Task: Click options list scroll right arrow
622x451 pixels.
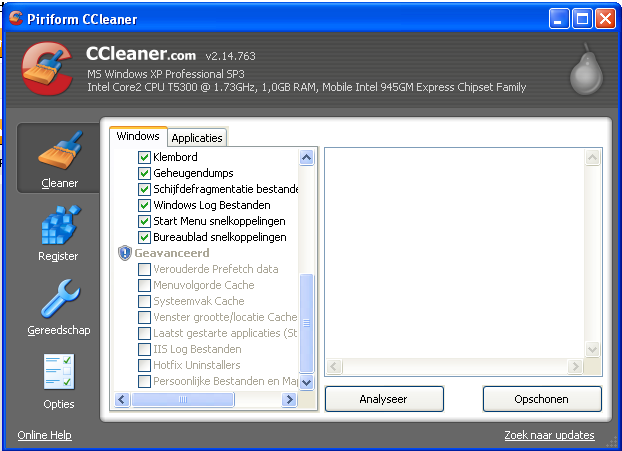Action: pos(289,399)
